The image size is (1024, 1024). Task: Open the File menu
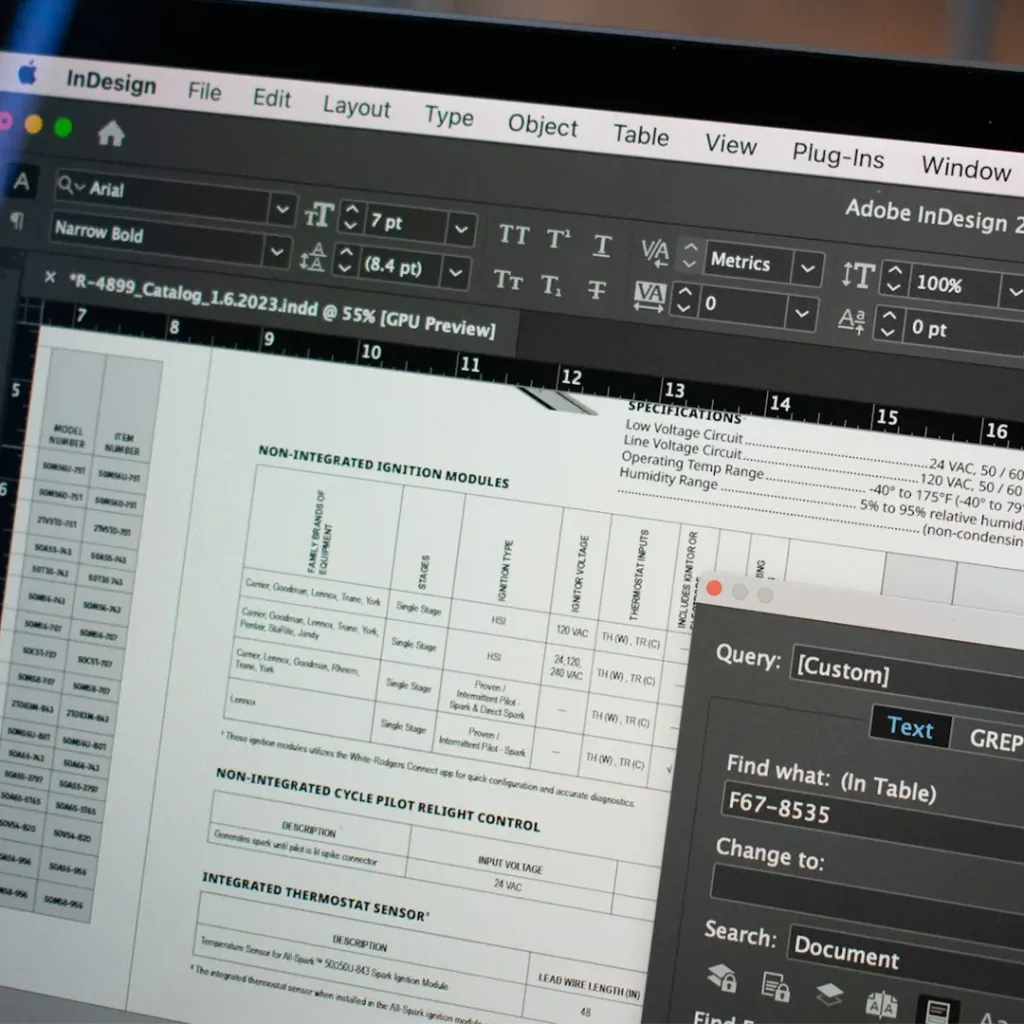(204, 91)
